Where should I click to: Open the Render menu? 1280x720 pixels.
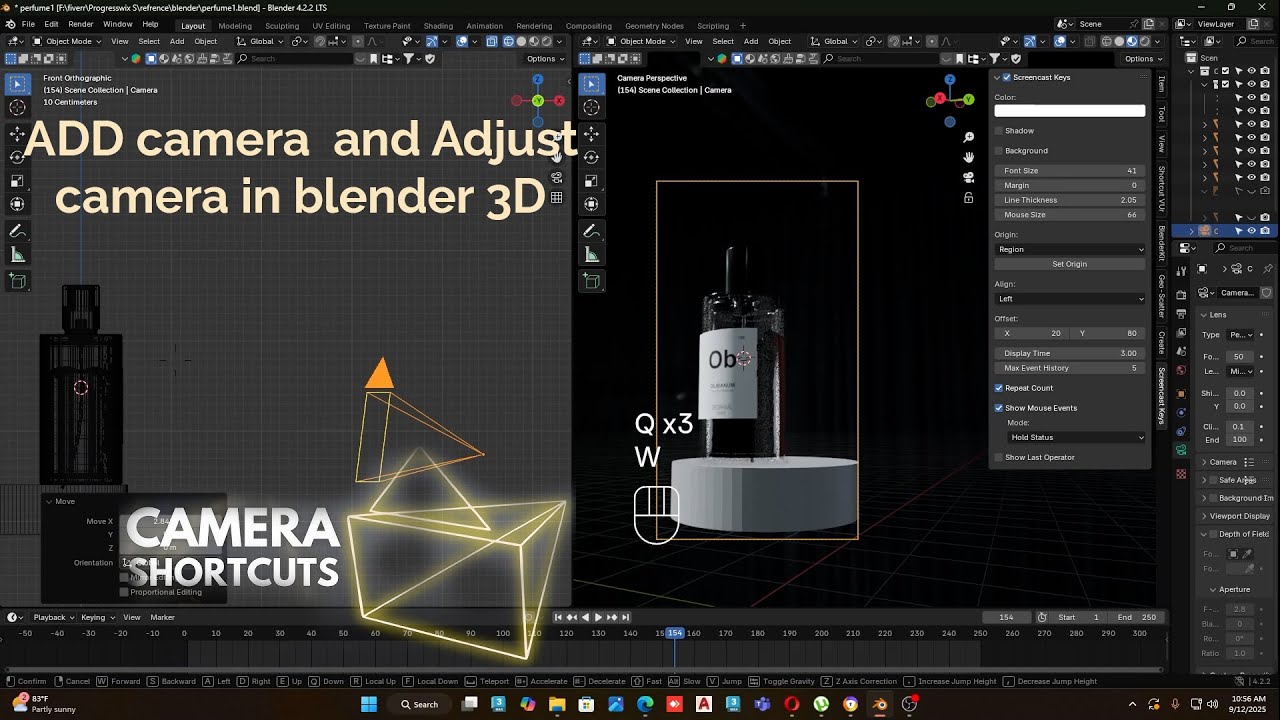pos(81,24)
